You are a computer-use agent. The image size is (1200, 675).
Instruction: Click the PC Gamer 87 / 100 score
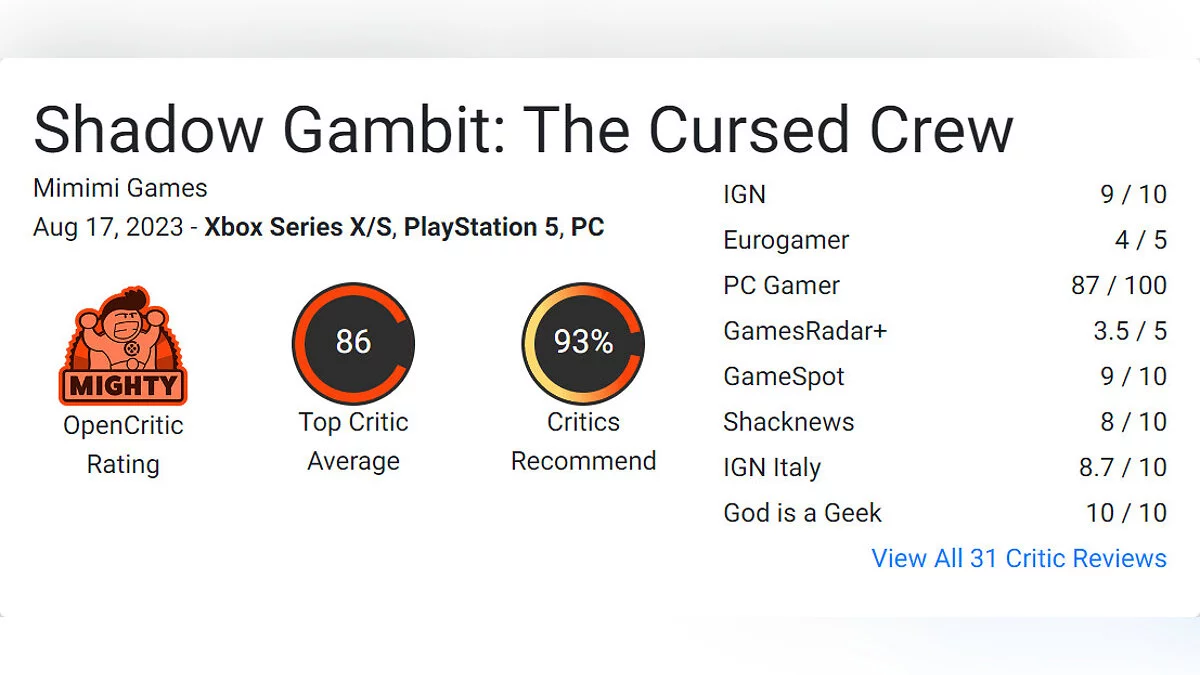click(1118, 285)
